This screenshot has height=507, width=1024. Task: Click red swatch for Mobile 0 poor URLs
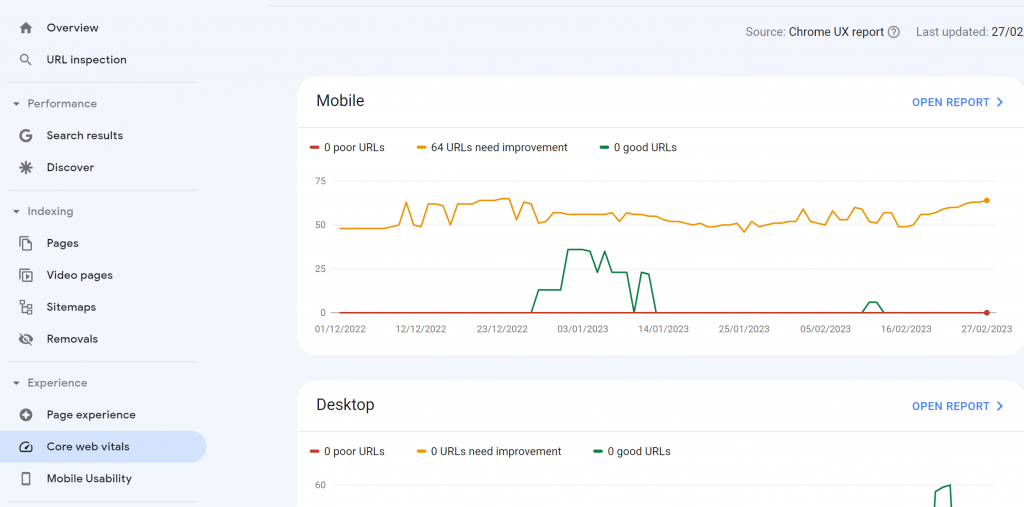point(314,148)
